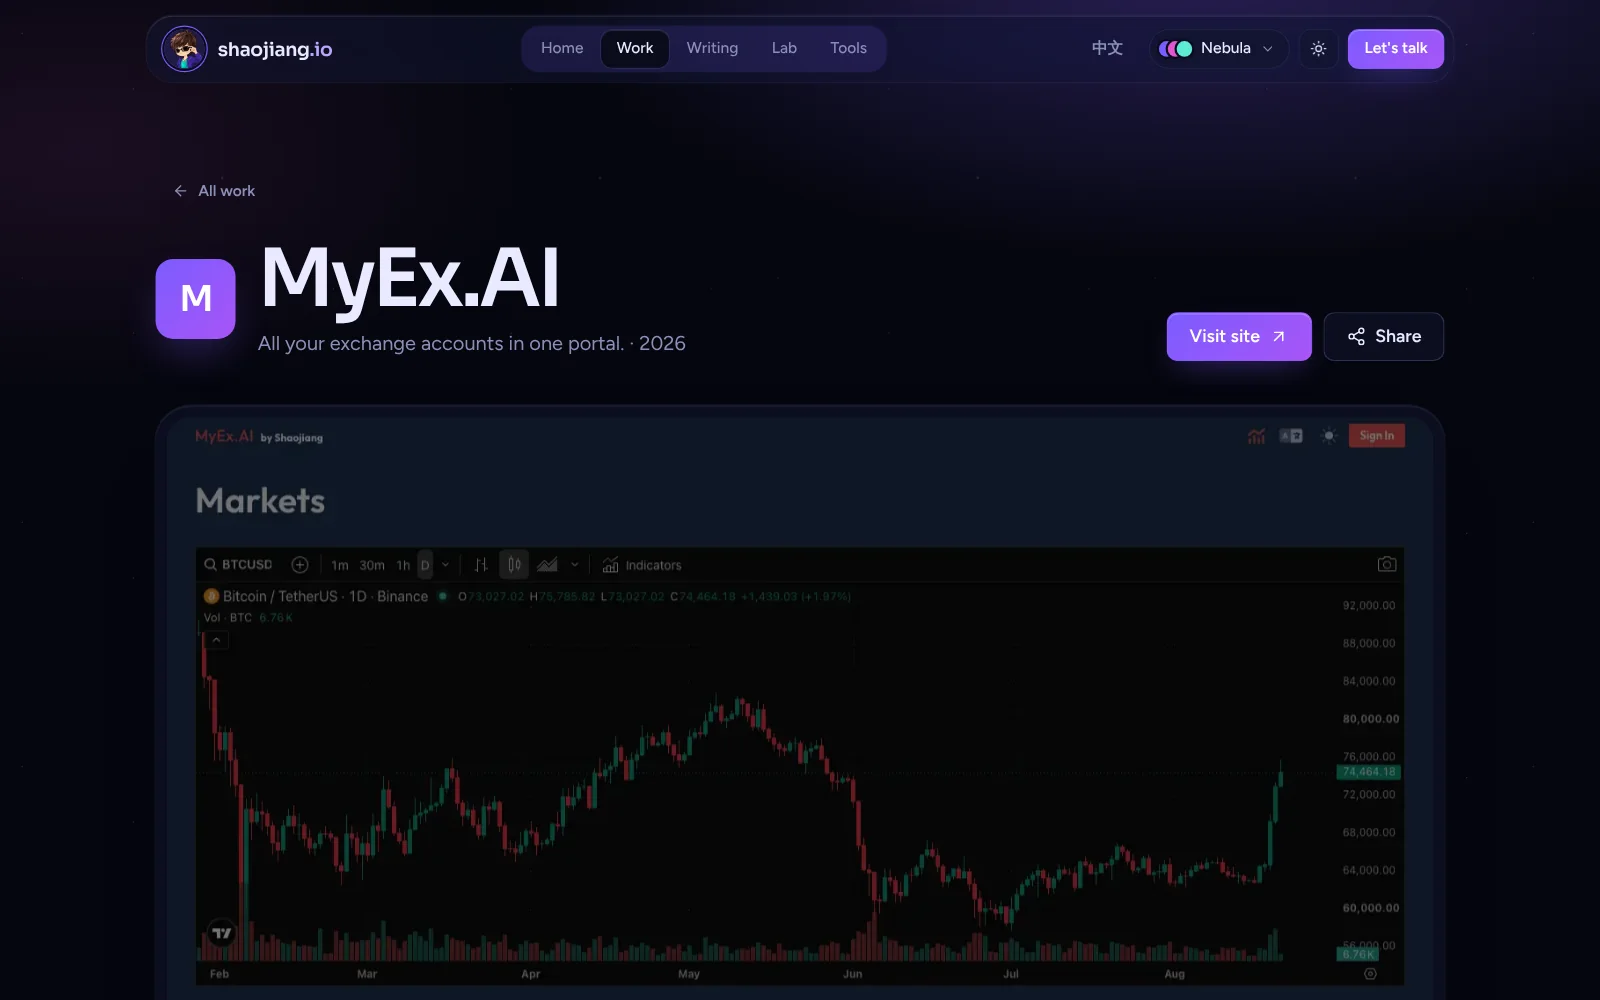Image resolution: width=1600 pixels, height=1000 pixels.
Task: Go to the Home tab
Action: click(x=562, y=48)
